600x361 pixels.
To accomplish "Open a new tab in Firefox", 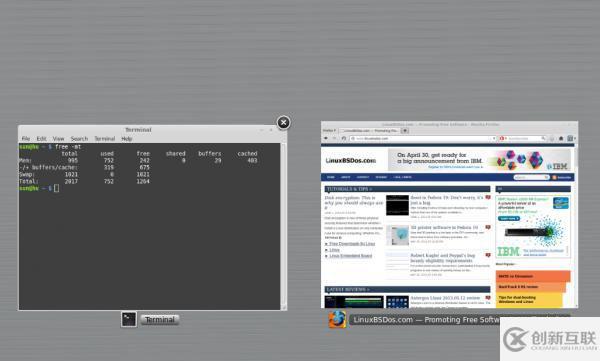I will tap(405, 131).
